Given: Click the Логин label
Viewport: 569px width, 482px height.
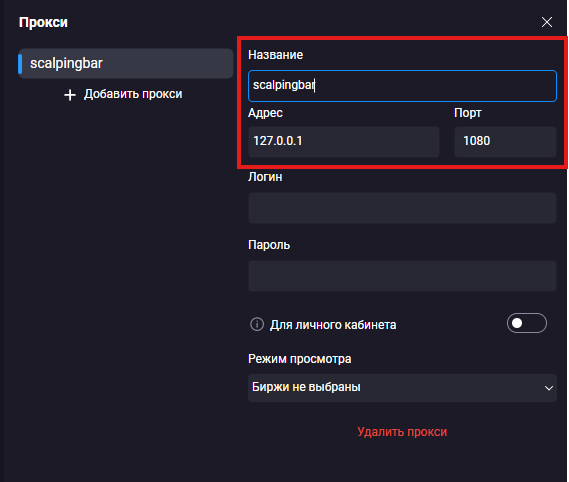Looking at the screenshot, I should point(265,177).
